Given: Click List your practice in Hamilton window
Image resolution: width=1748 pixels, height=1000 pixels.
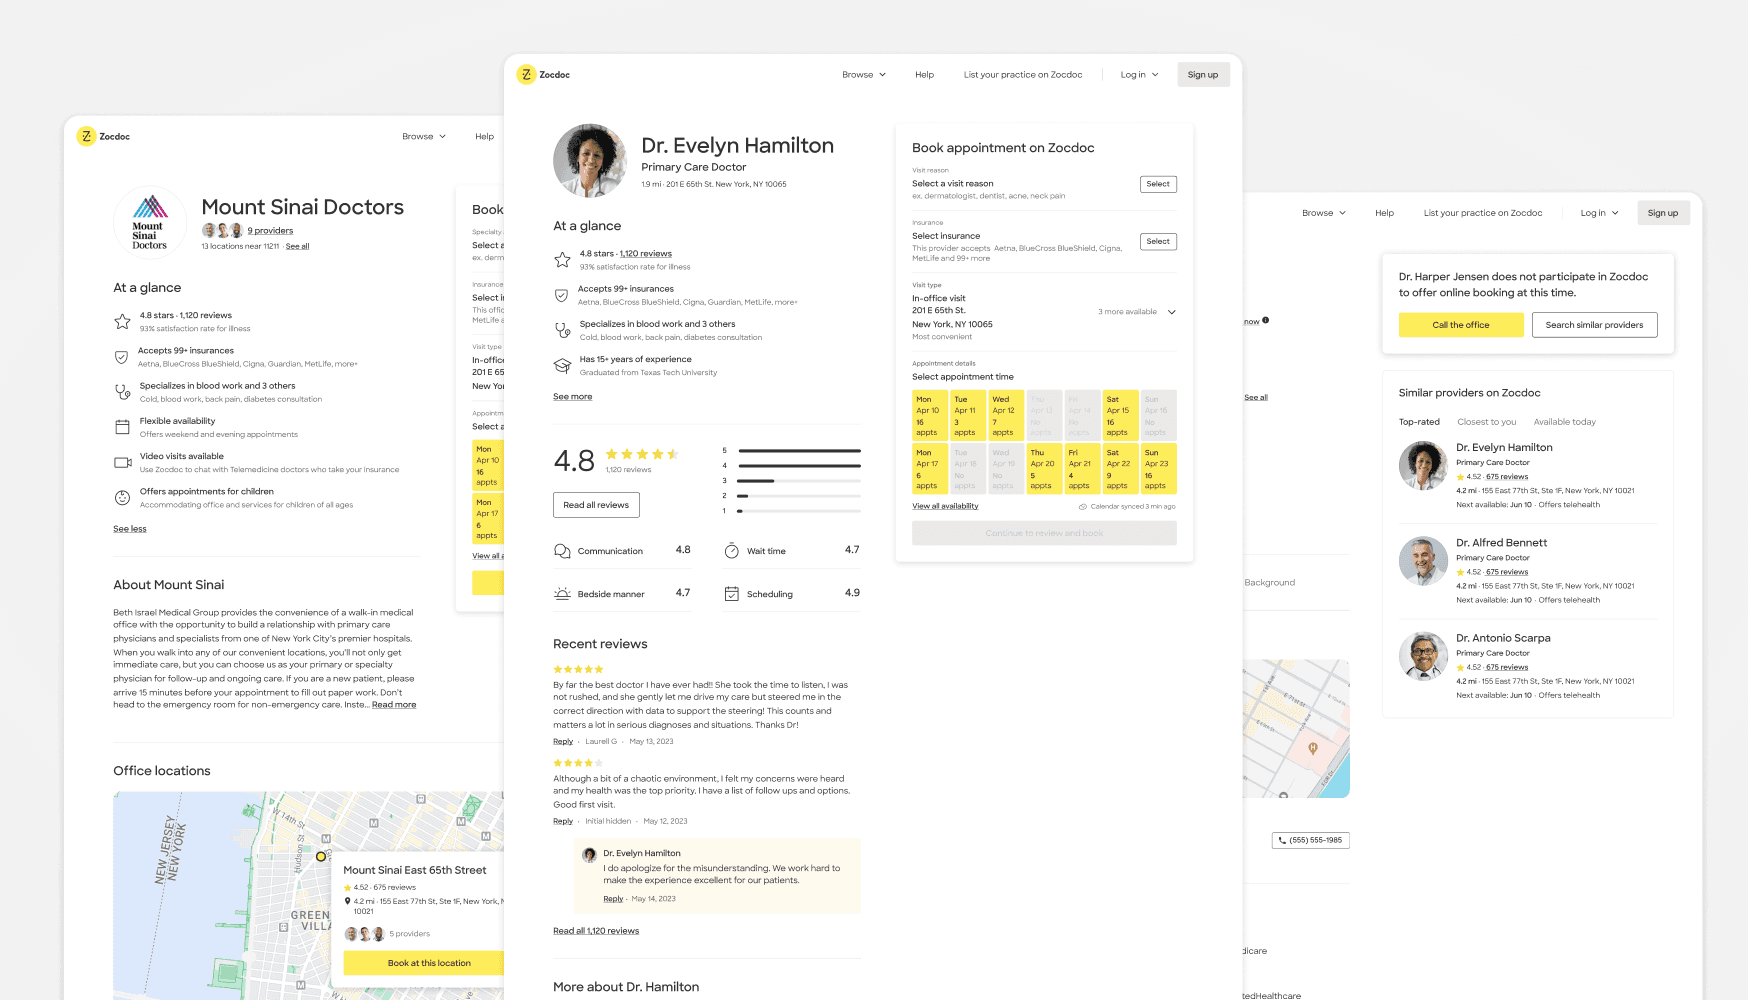Looking at the screenshot, I should point(1023,75).
